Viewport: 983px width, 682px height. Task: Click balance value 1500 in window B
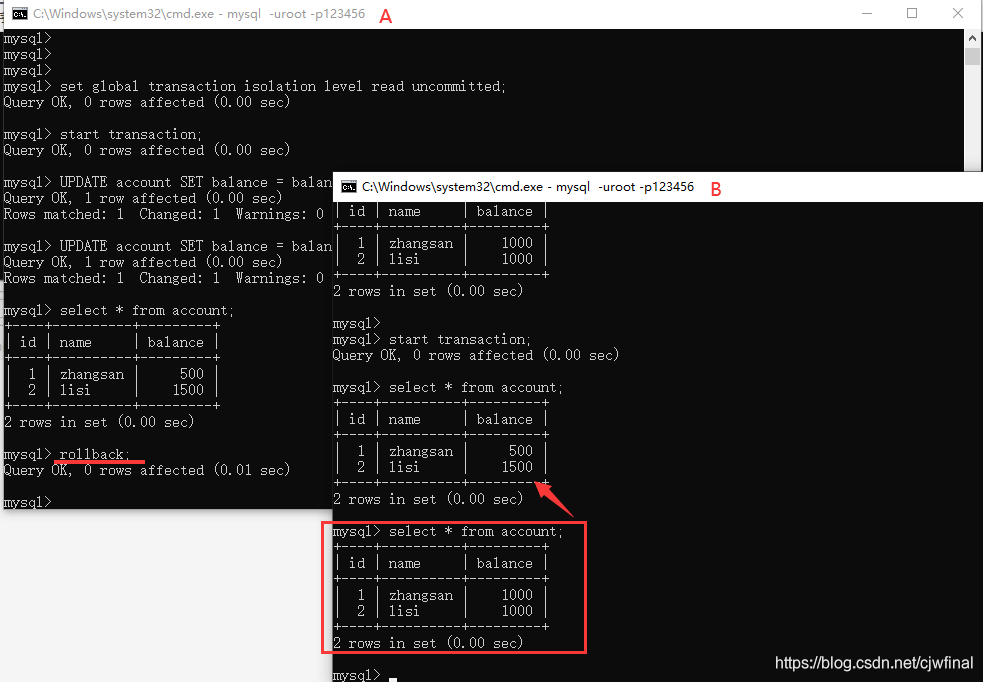click(x=517, y=467)
